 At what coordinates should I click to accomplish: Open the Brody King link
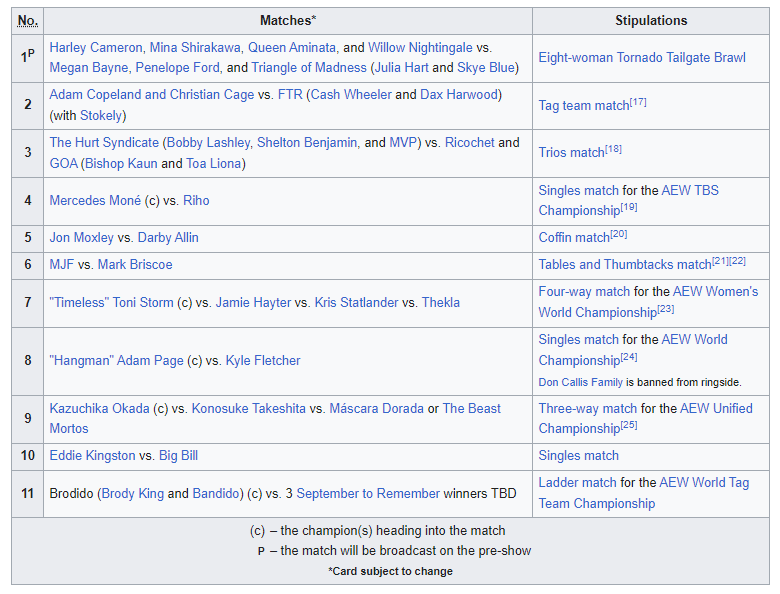click(x=133, y=494)
